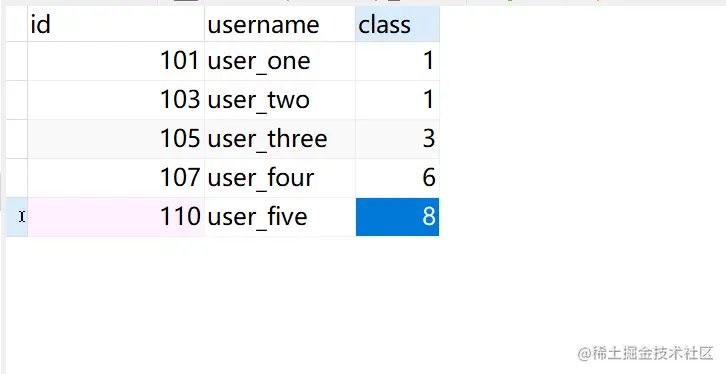Select the id column header
This screenshot has width=726, height=374.
pyautogui.click(x=116, y=24)
